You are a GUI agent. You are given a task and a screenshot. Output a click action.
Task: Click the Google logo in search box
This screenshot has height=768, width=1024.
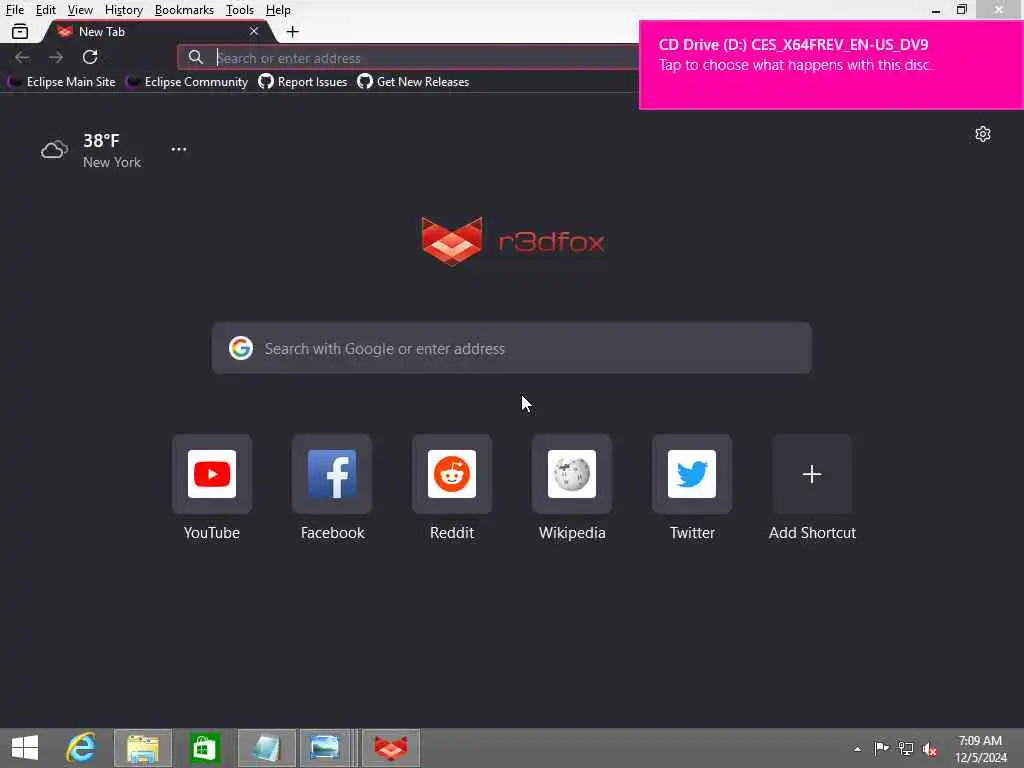pos(241,348)
